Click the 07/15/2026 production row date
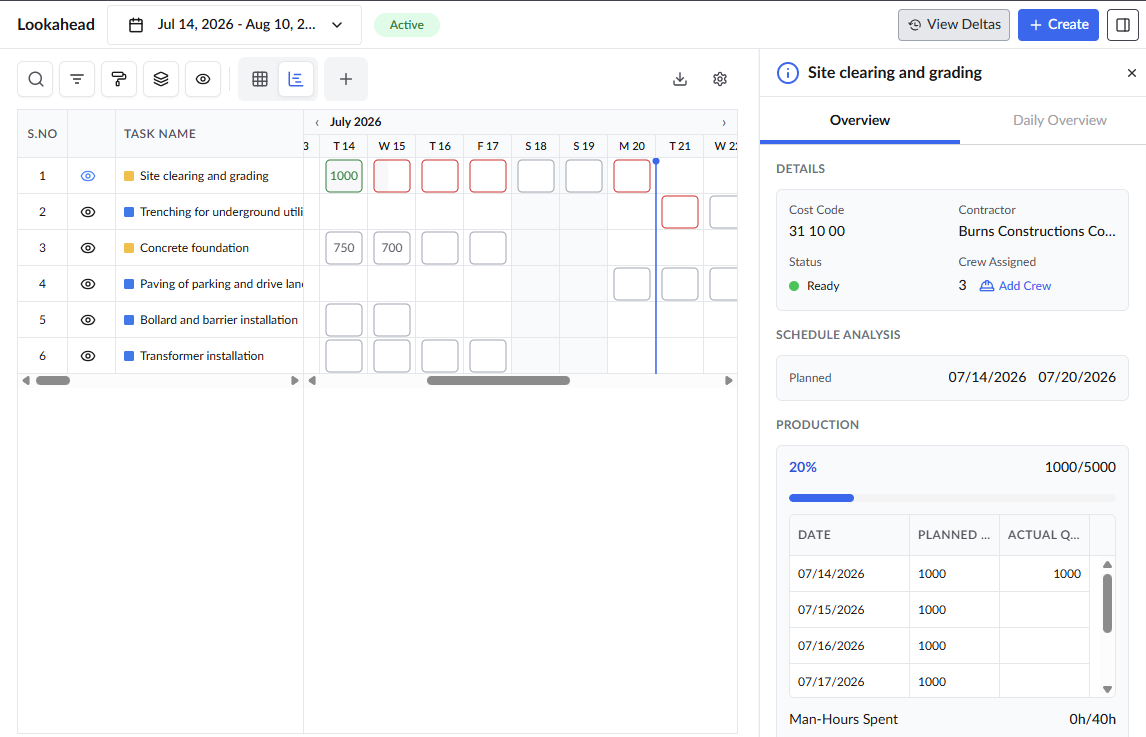This screenshot has height=737, width=1146. pyautogui.click(x=831, y=610)
